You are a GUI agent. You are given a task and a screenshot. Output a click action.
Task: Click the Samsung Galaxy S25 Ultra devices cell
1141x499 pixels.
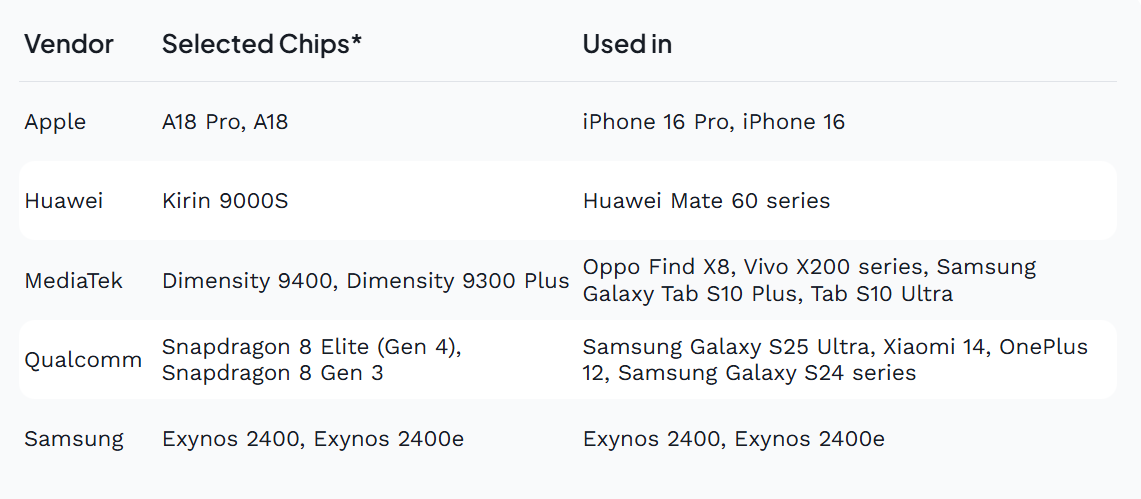(835, 360)
